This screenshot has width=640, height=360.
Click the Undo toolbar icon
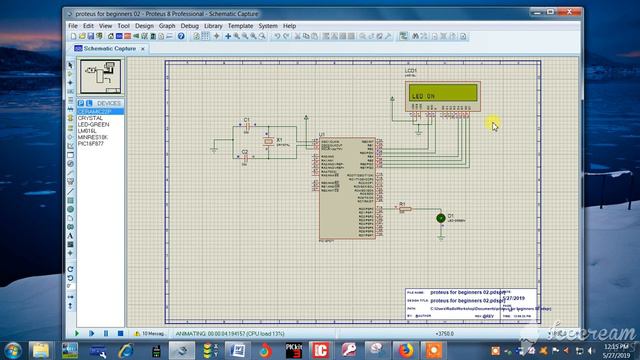277,36
